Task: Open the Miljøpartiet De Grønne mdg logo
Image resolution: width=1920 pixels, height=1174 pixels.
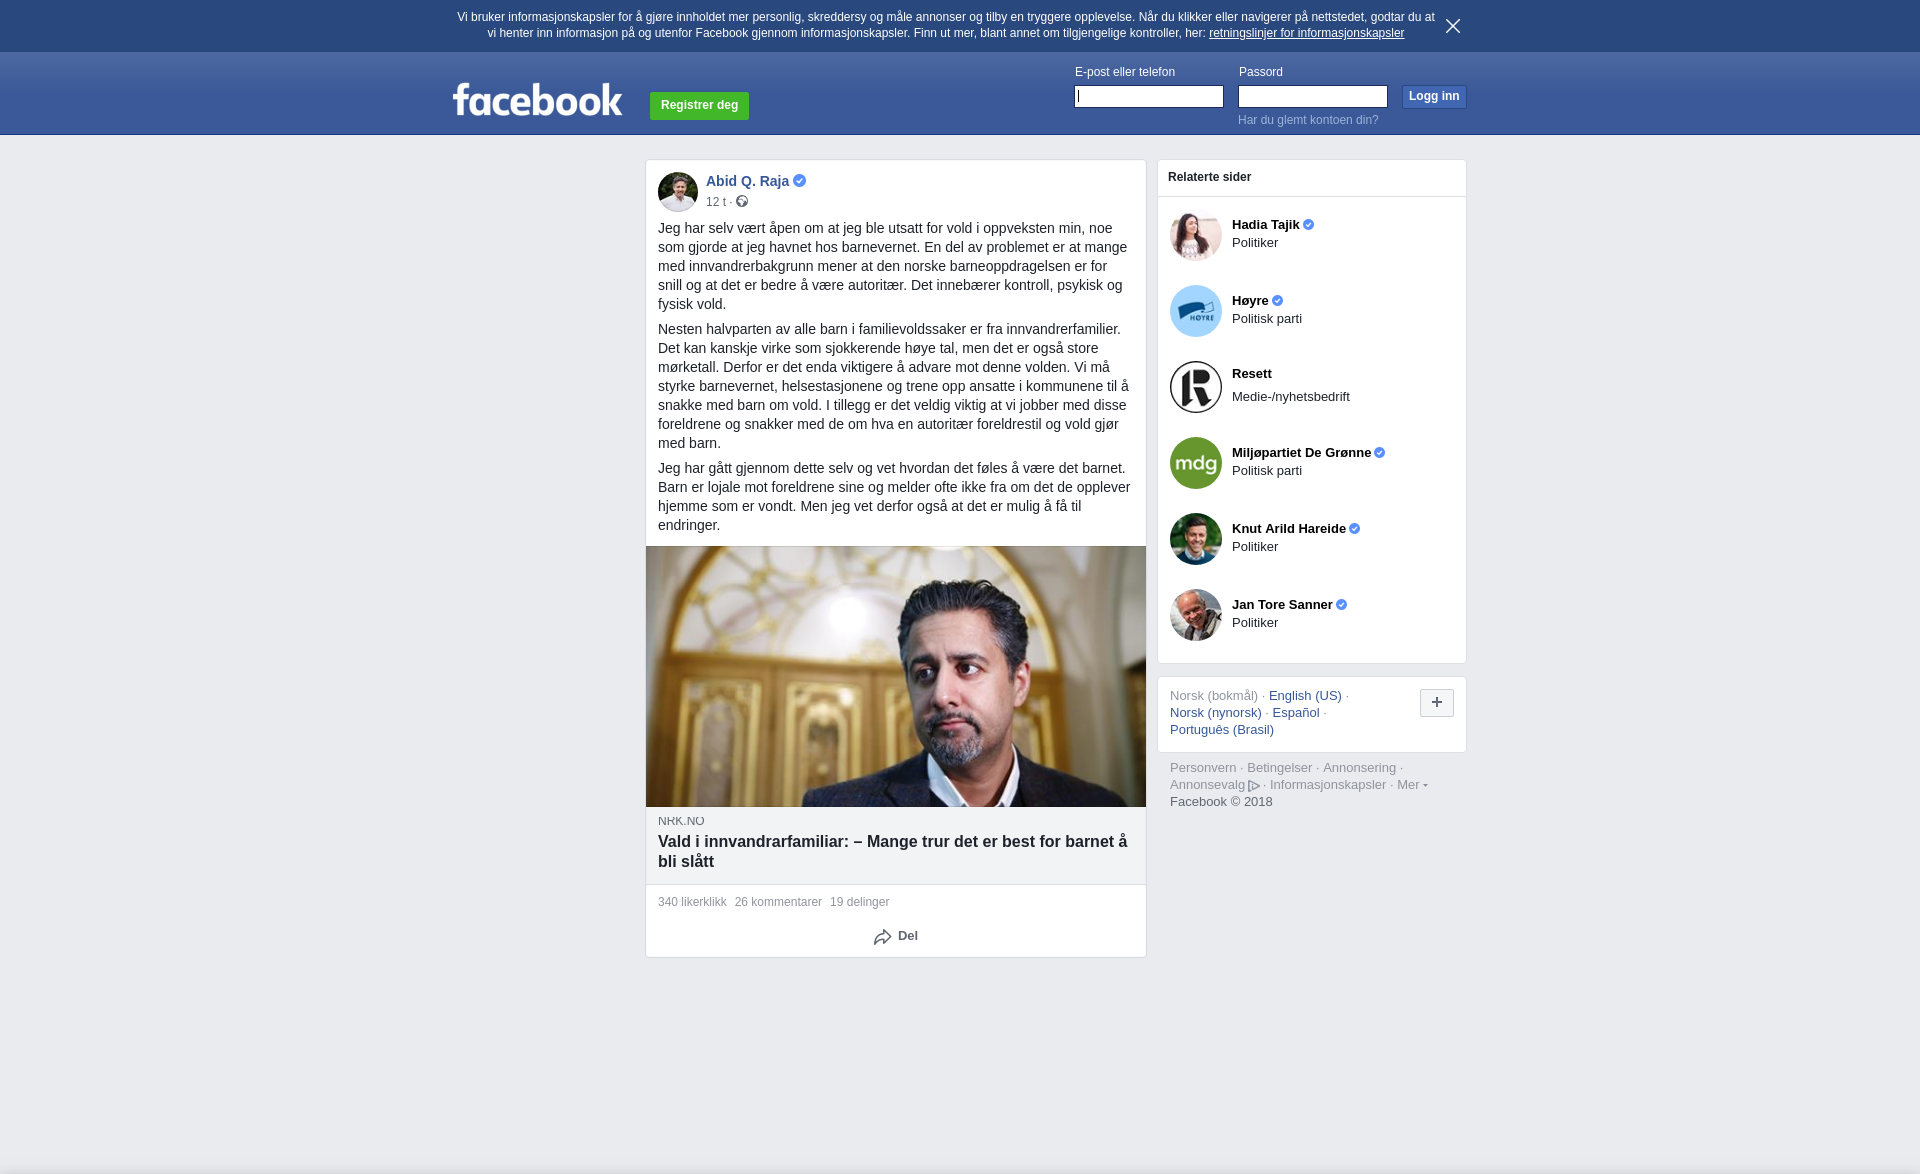Action: pos(1196,463)
